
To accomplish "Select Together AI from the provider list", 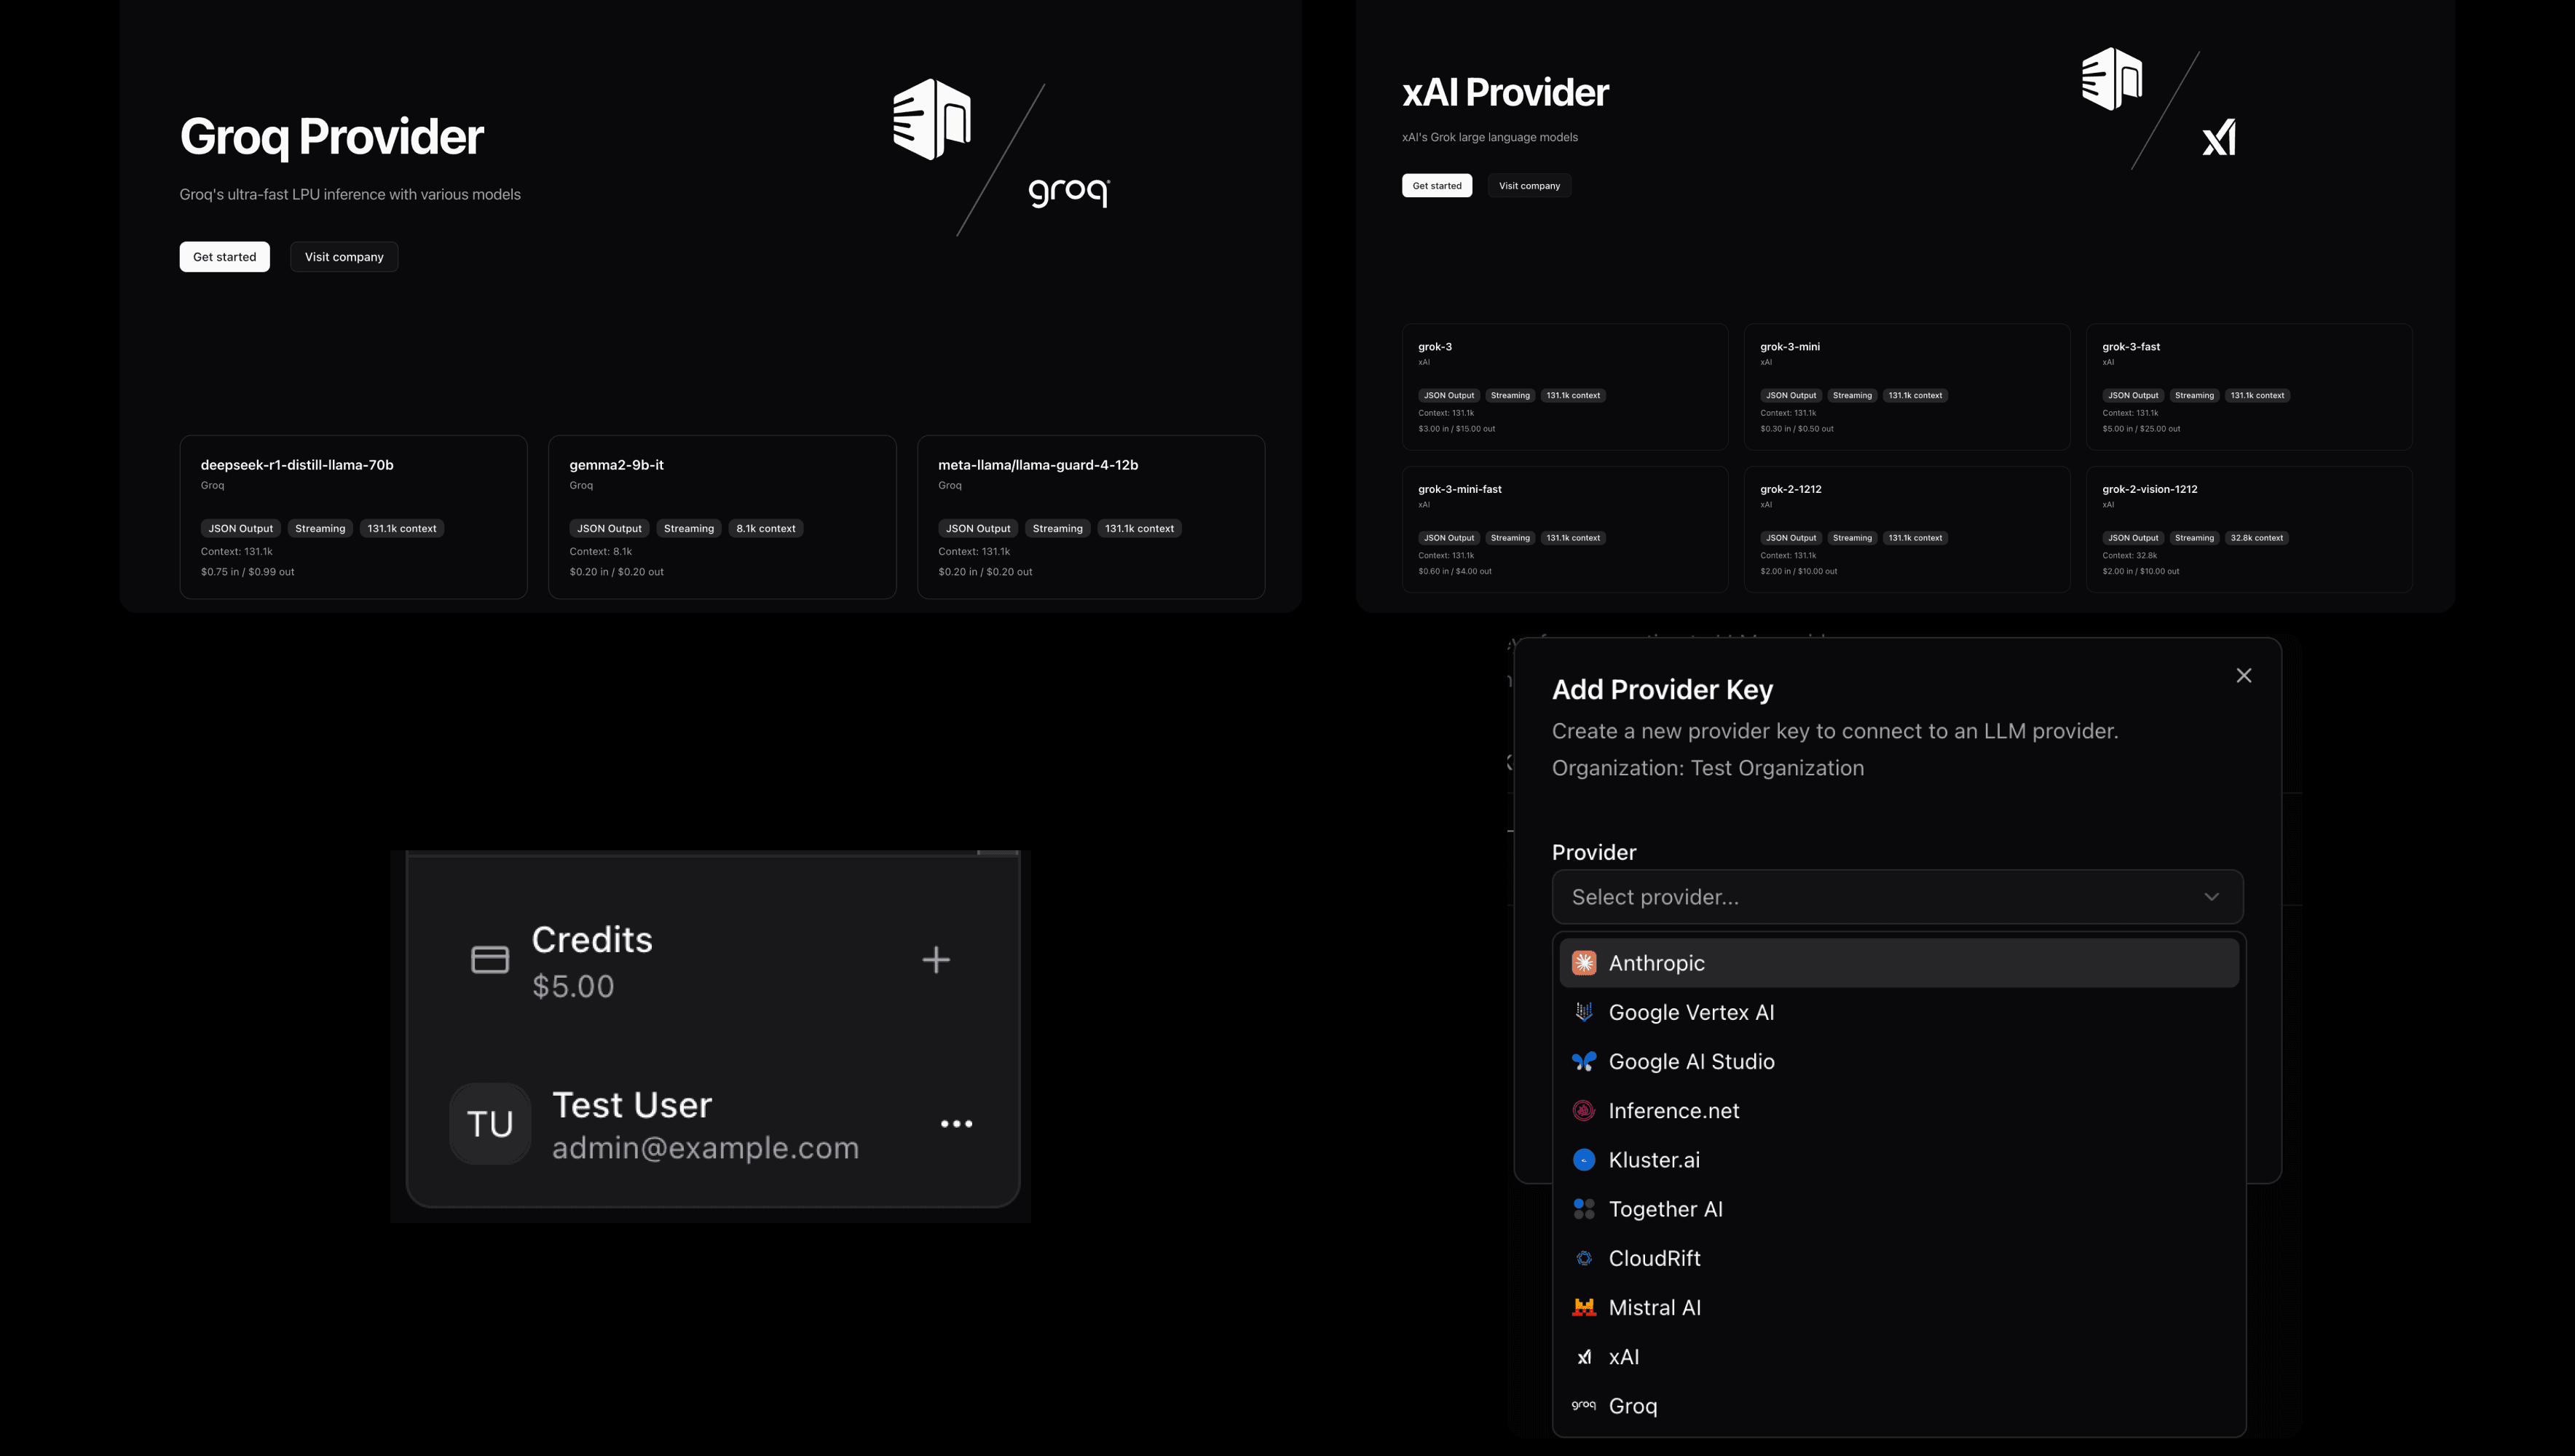I will point(1664,1208).
